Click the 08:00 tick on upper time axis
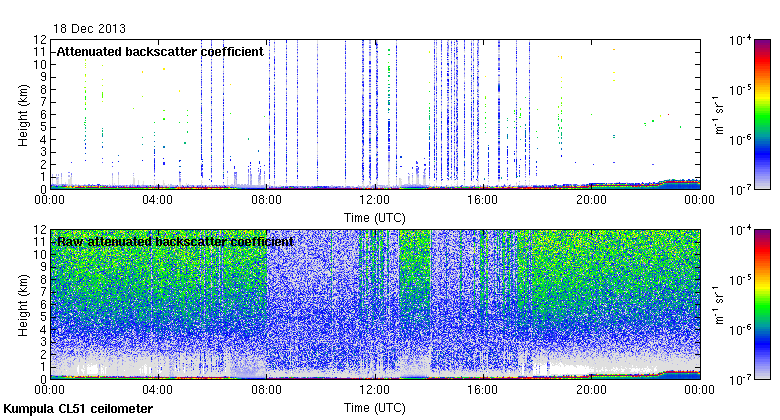 click(266, 199)
